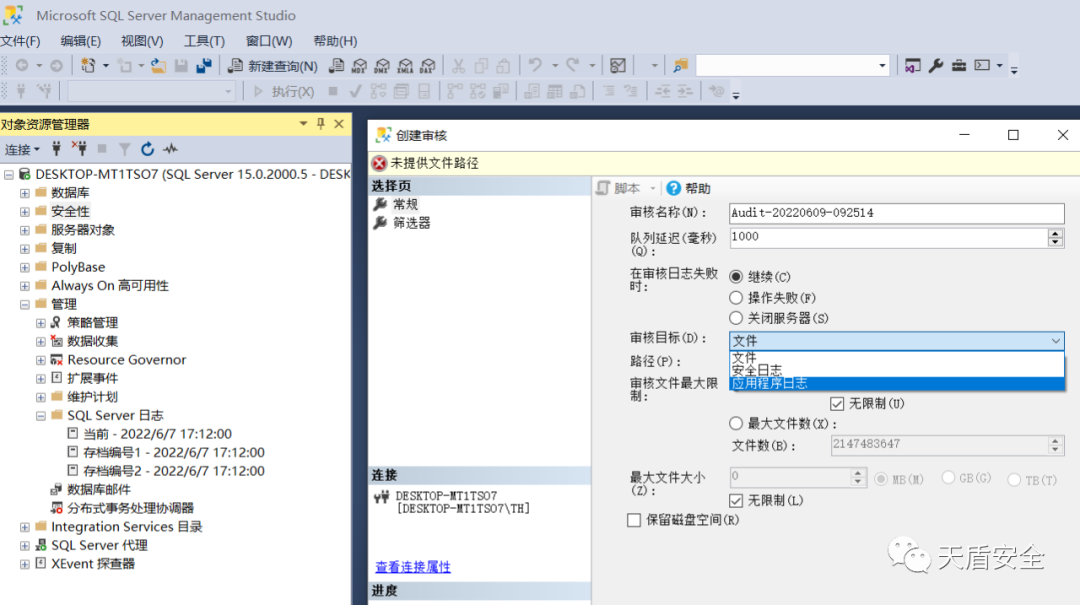Click the Open File toolbar icon
The image size is (1080, 605).
(158, 66)
